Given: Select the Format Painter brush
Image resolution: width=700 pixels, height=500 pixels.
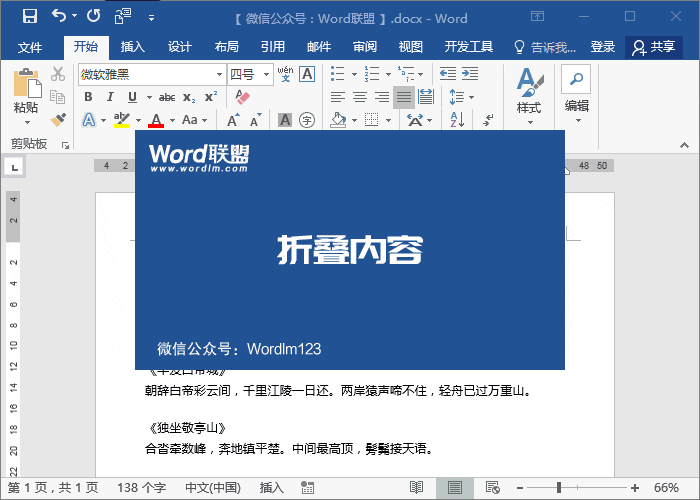Looking at the screenshot, I should (58, 120).
